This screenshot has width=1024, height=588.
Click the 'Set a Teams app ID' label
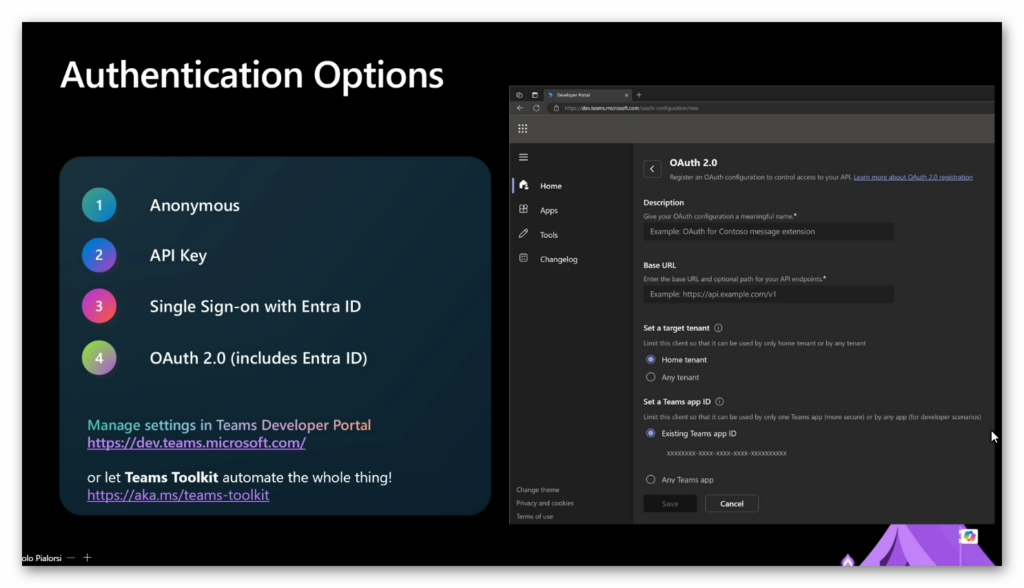[x=677, y=402]
